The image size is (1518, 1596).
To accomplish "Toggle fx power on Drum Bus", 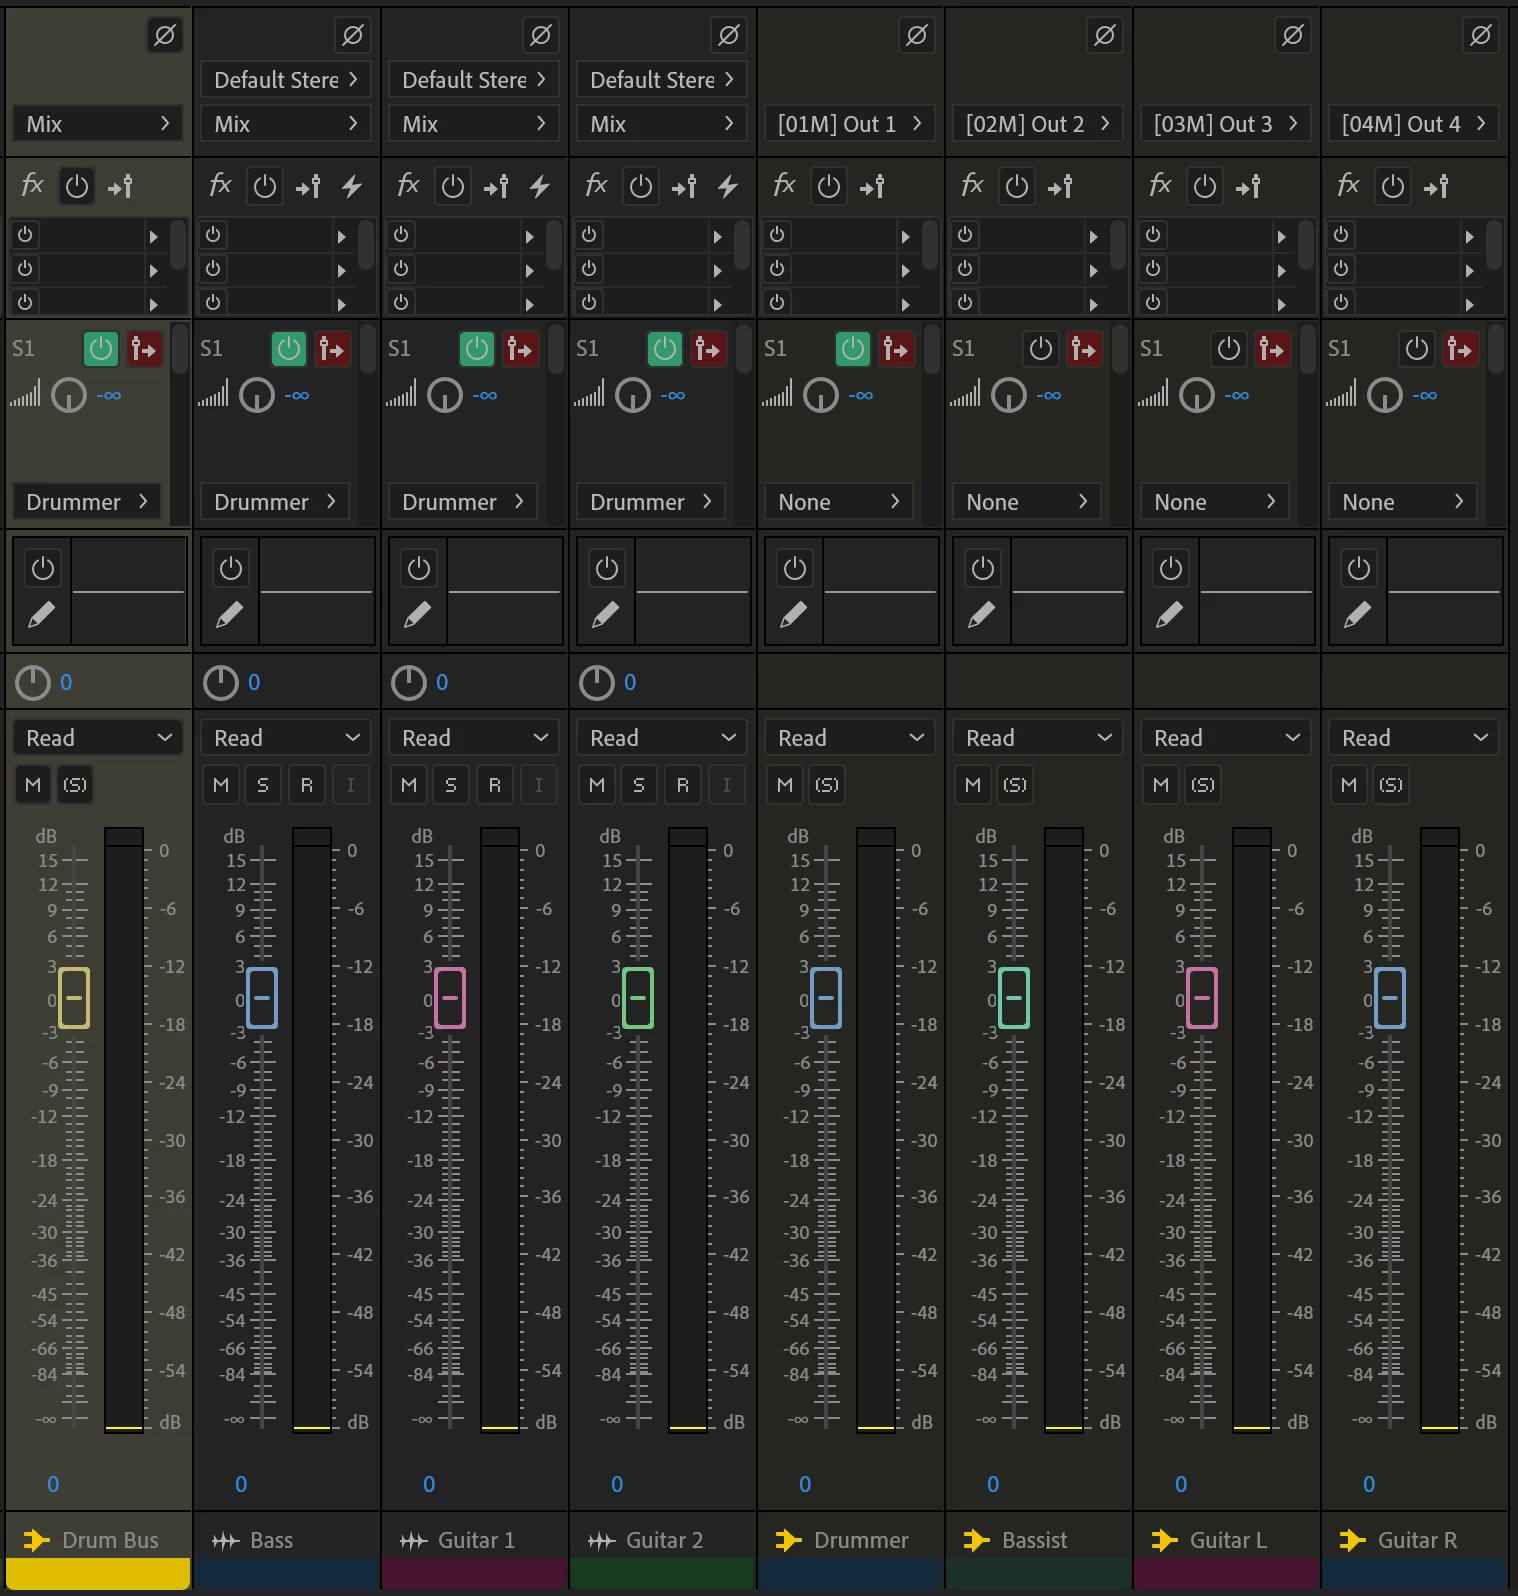I will click(77, 186).
